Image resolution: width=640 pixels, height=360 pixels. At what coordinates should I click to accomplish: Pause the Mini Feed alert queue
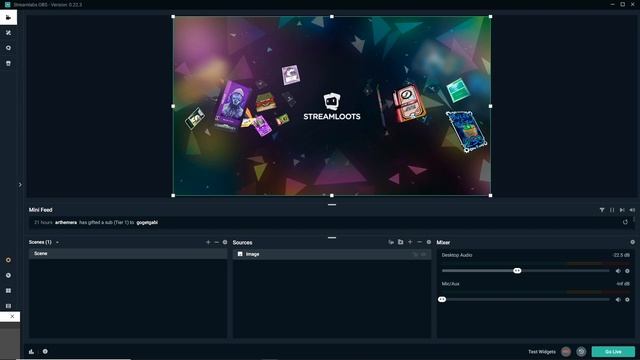(612, 210)
